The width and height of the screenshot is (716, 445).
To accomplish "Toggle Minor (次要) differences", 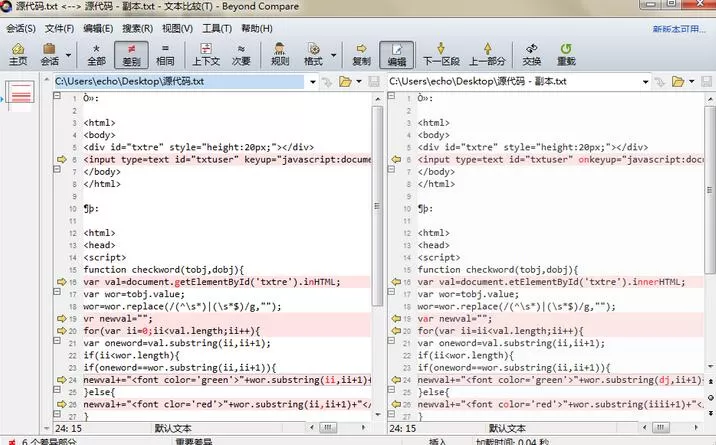I will (x=241, y=54).
